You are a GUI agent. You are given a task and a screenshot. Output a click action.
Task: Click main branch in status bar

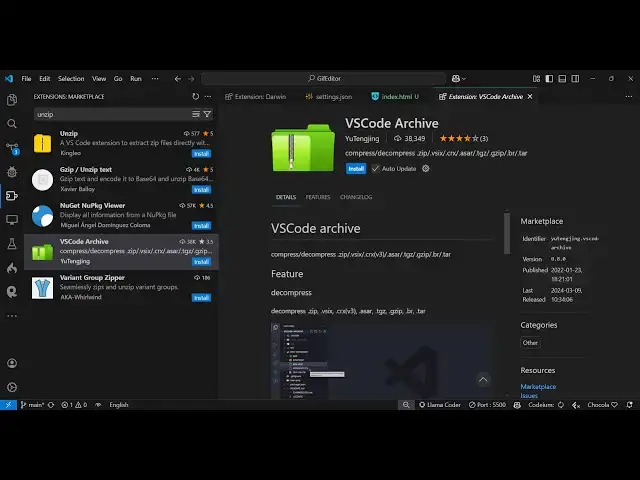pyautogui.click(x=32, y=405)
